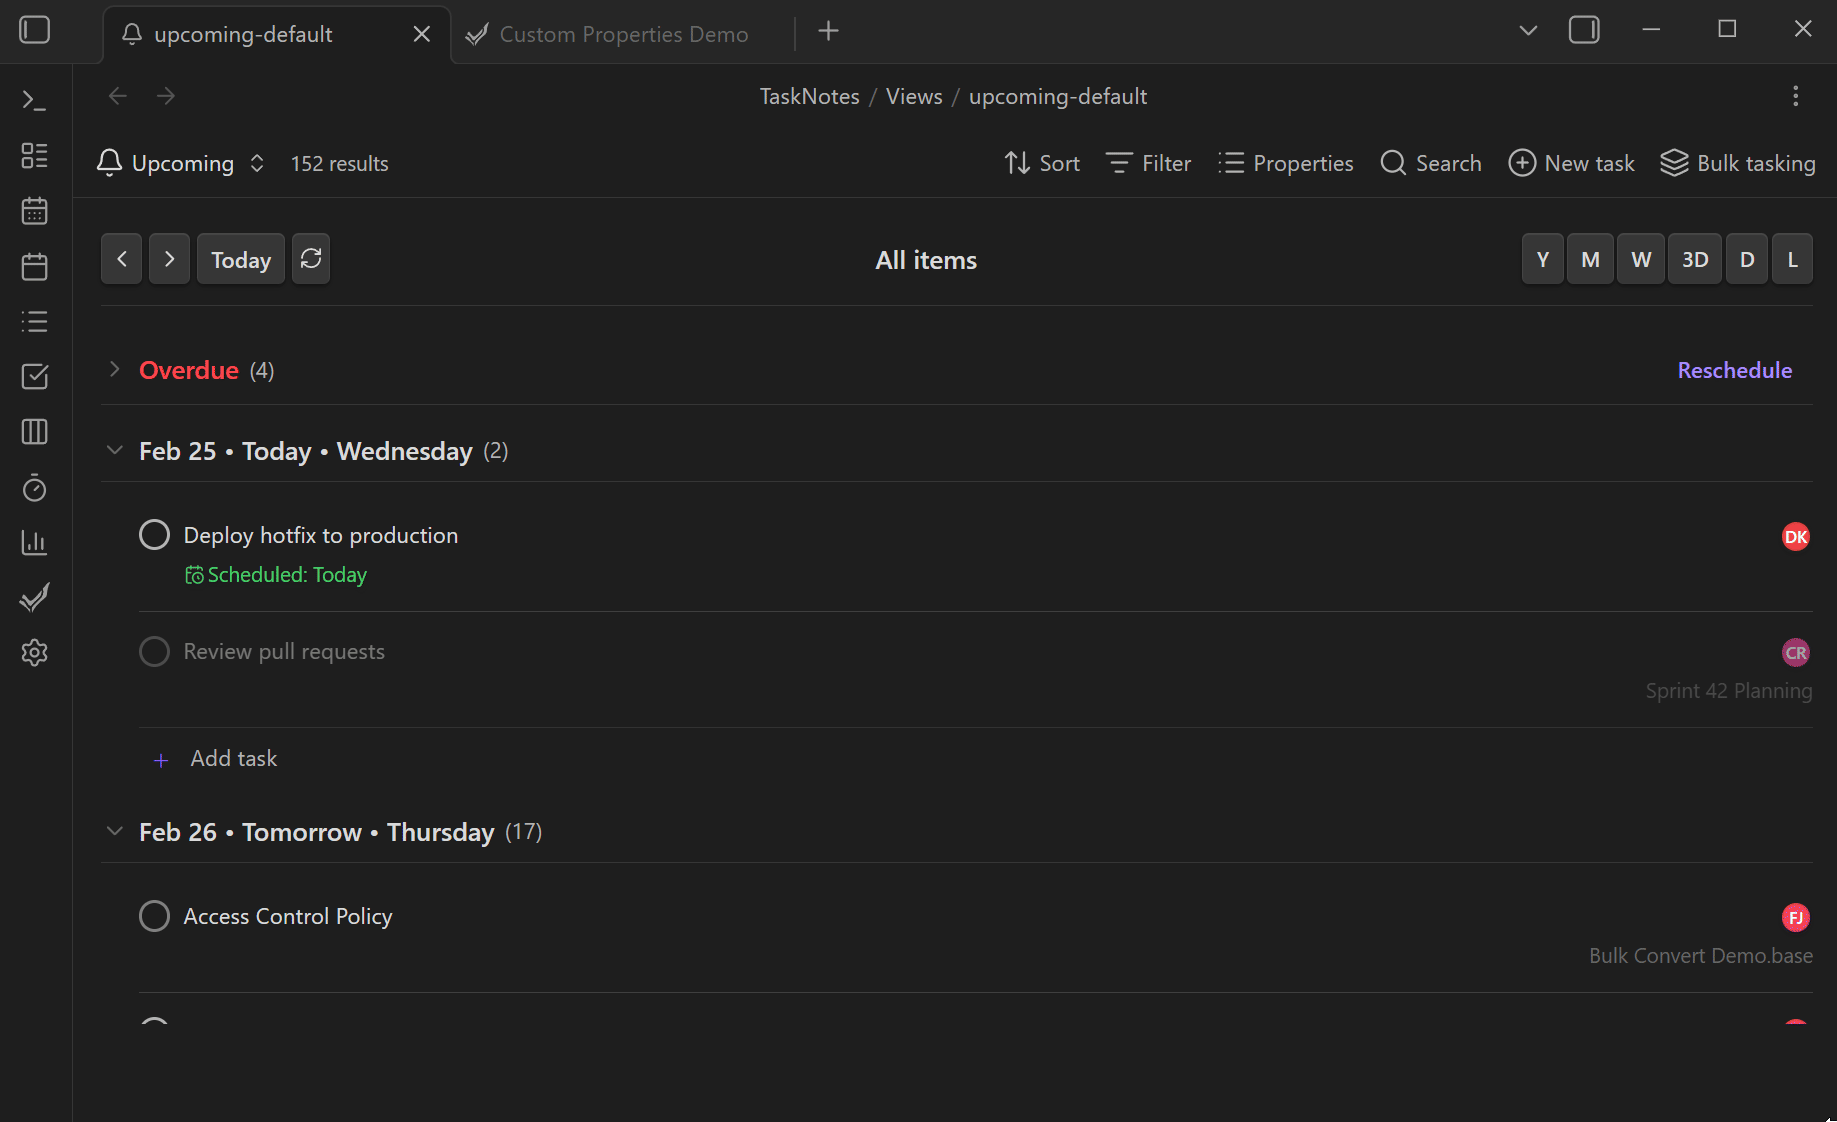This screenshot has height=1122, width=1837.
Task: Click the refresh icon next to Today
Action: pos(311,259)
